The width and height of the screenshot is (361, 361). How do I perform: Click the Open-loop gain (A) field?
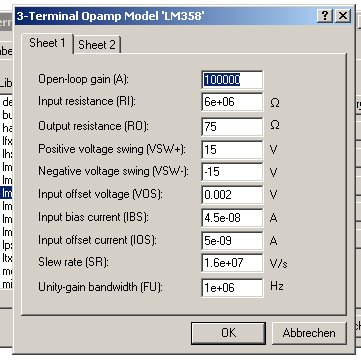coord(232,80)
